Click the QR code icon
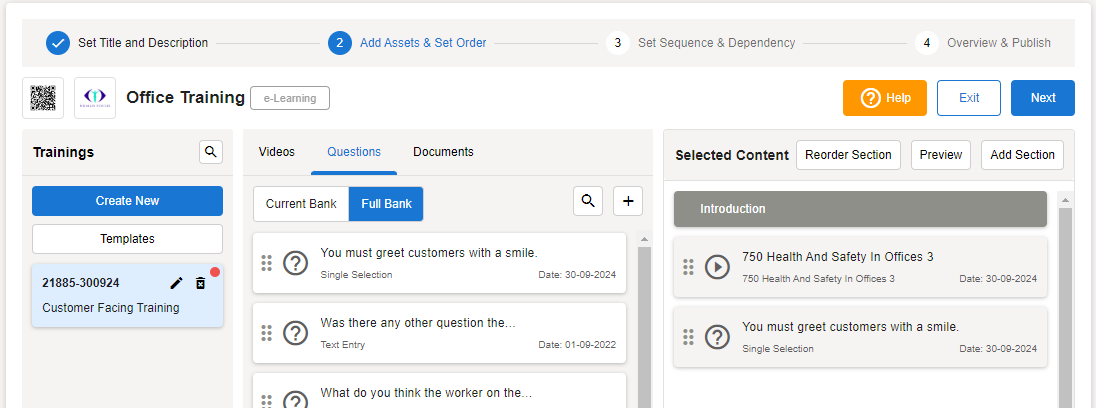 [x=43, y=98]
